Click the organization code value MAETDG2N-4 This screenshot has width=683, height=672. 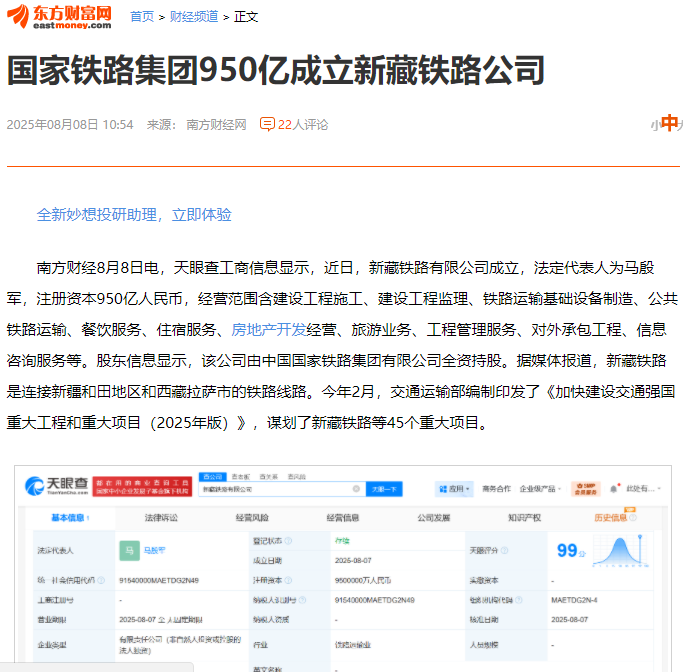click(x=574, y=600)
